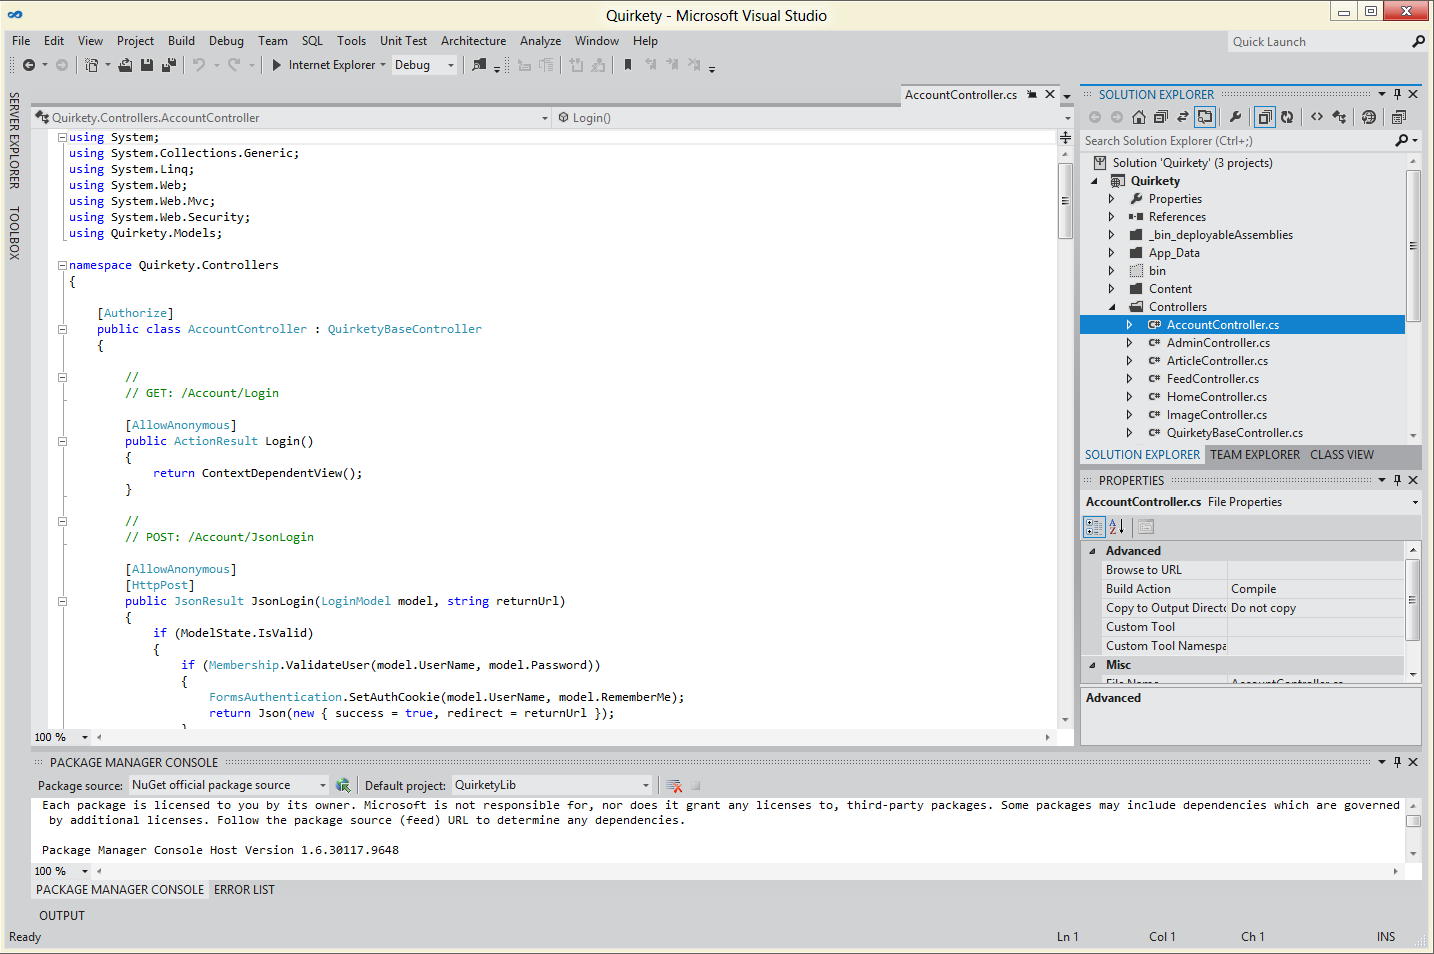Switch to the Error List tab

tap(244, 890)
